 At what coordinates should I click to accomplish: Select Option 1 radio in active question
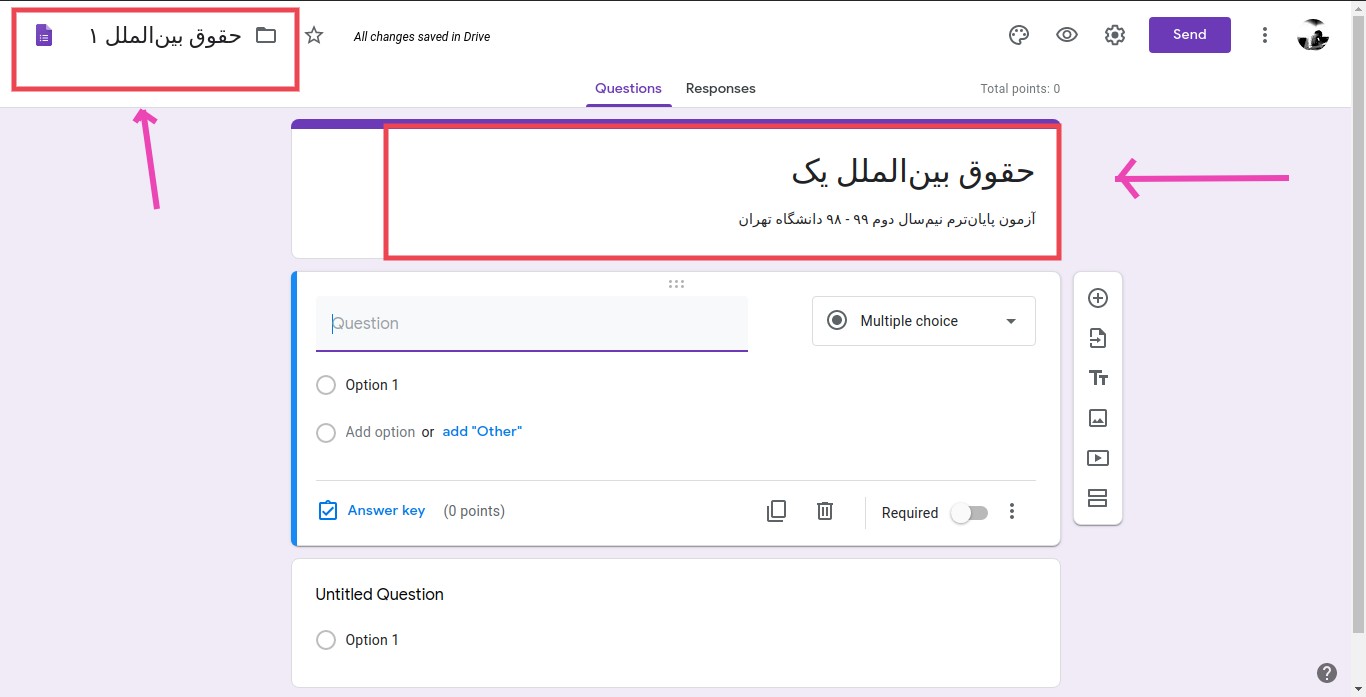click(326, 385)
